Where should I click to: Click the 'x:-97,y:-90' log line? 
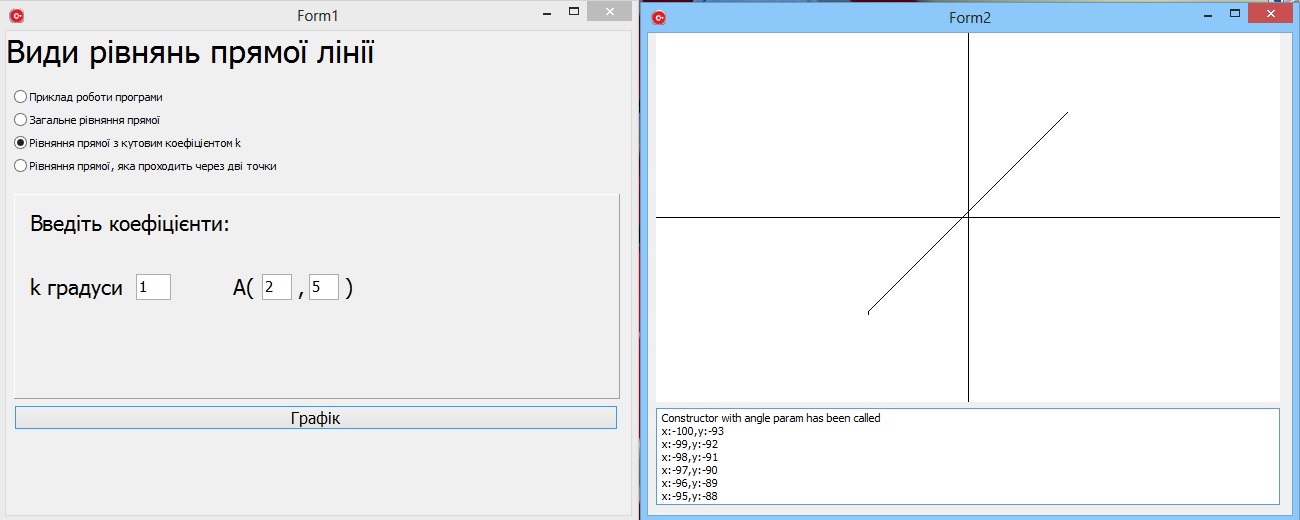pos(690,470)
